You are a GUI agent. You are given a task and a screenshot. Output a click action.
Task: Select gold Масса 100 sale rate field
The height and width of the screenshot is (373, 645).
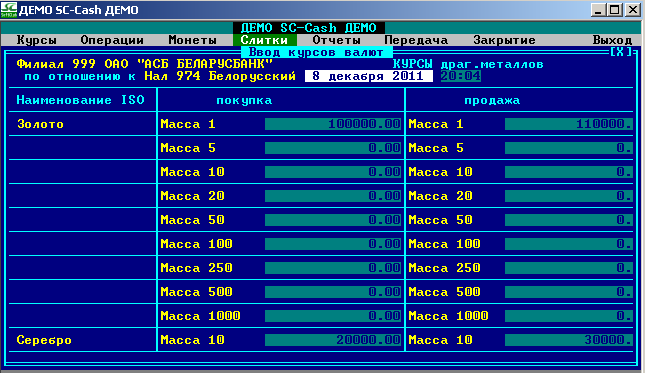568,244
